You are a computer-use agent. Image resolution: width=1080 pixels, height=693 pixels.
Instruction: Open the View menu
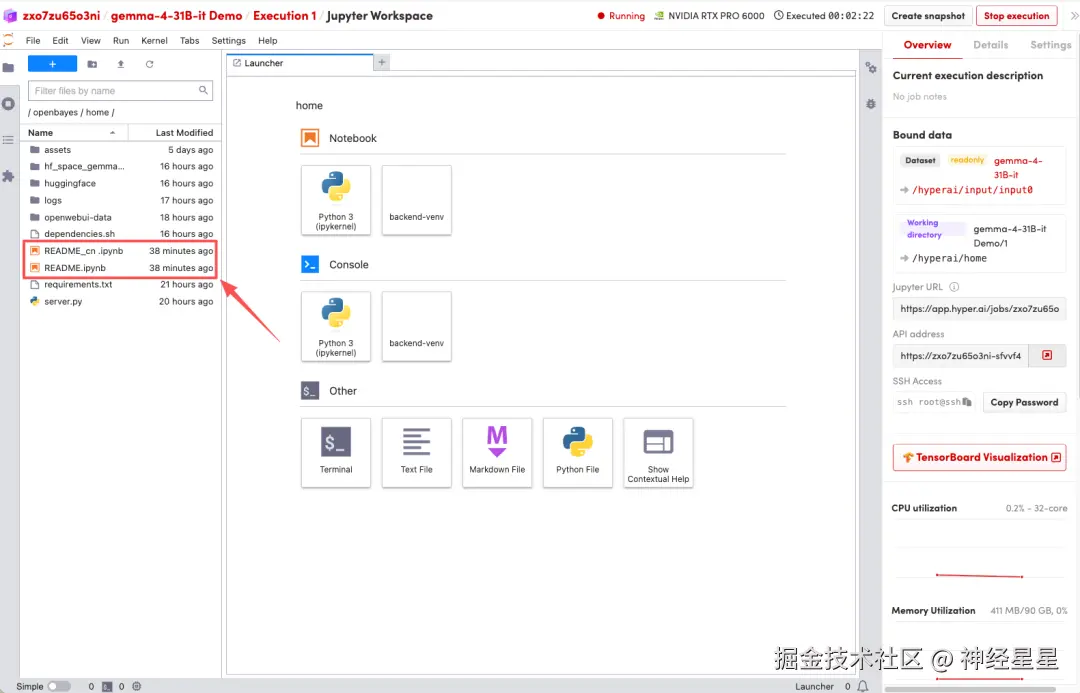pos(90,41)
